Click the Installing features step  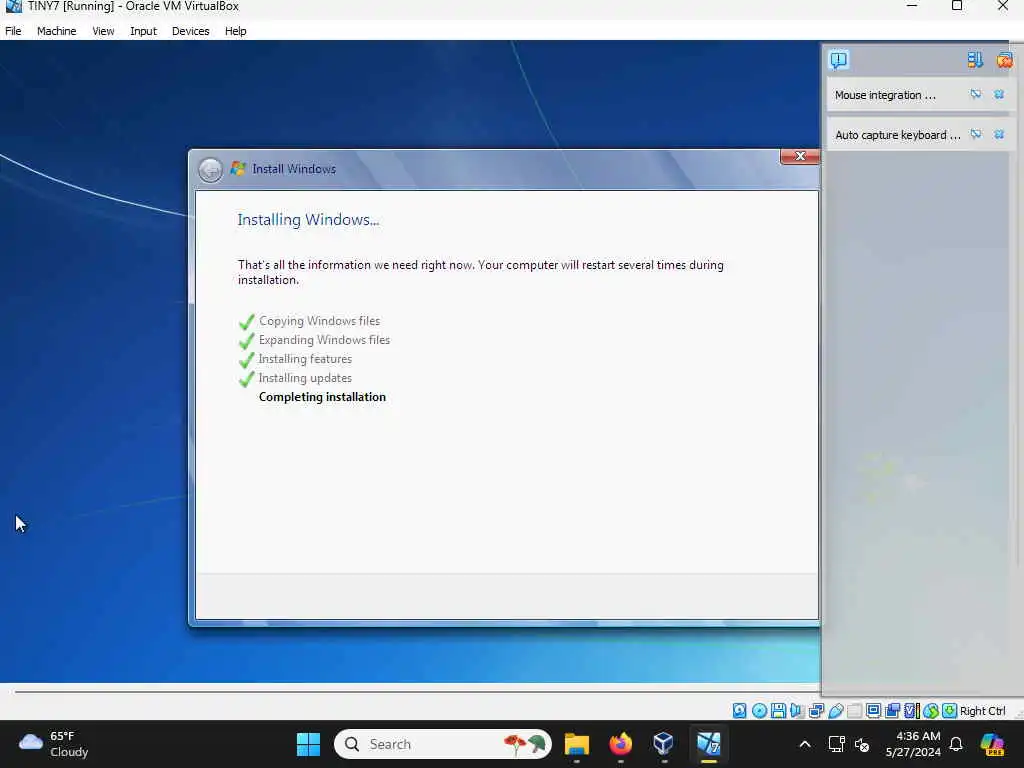click(x=305, y=359)
